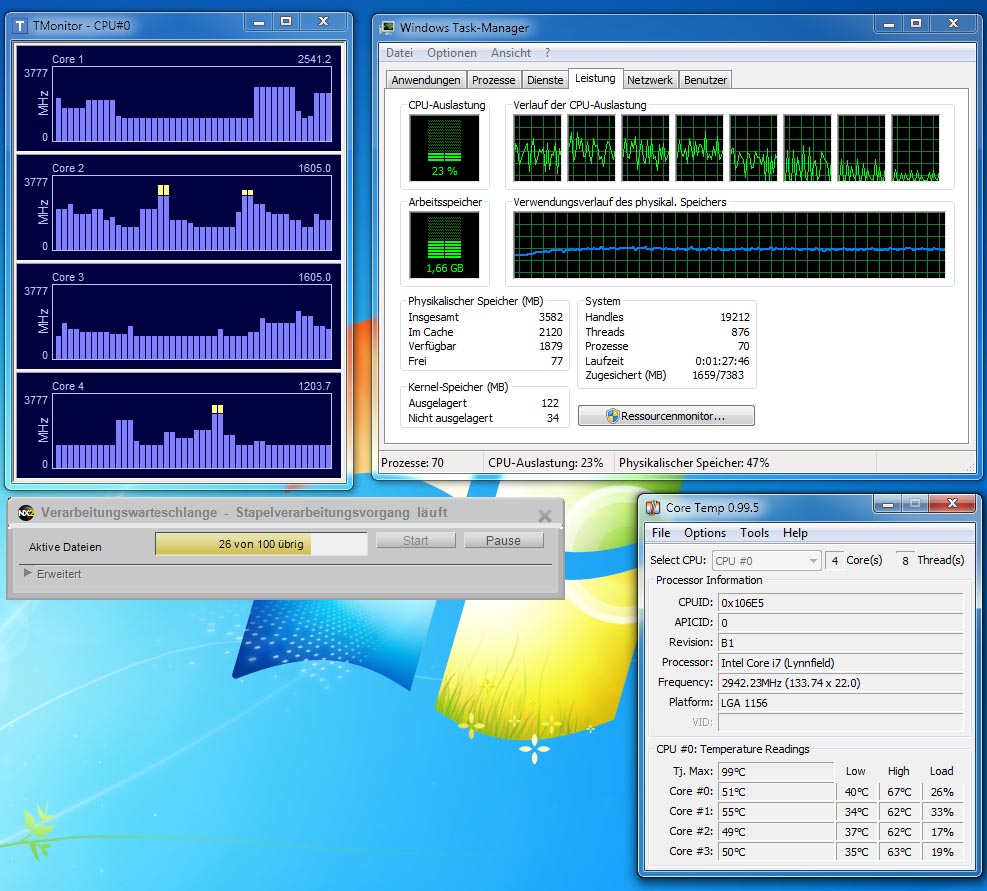Image resolution: width=987 pixels, height=891 pixels.
Task: Click the first CPU usage history graph
Action: tap(537, 148)
